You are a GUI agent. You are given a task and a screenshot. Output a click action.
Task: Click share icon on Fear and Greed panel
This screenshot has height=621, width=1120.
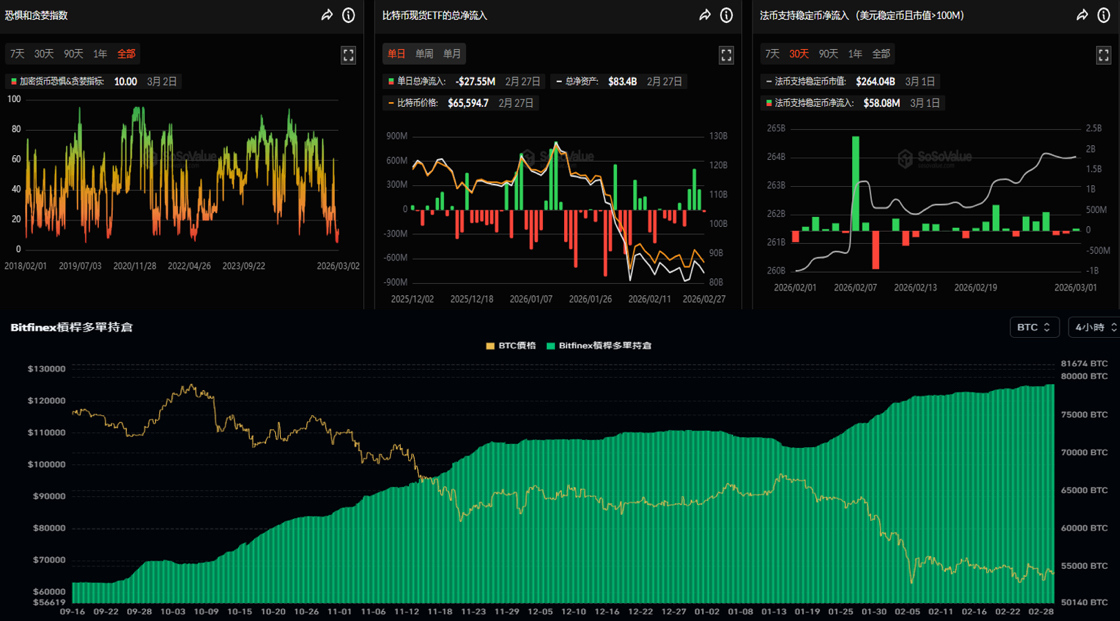point(327,15)
